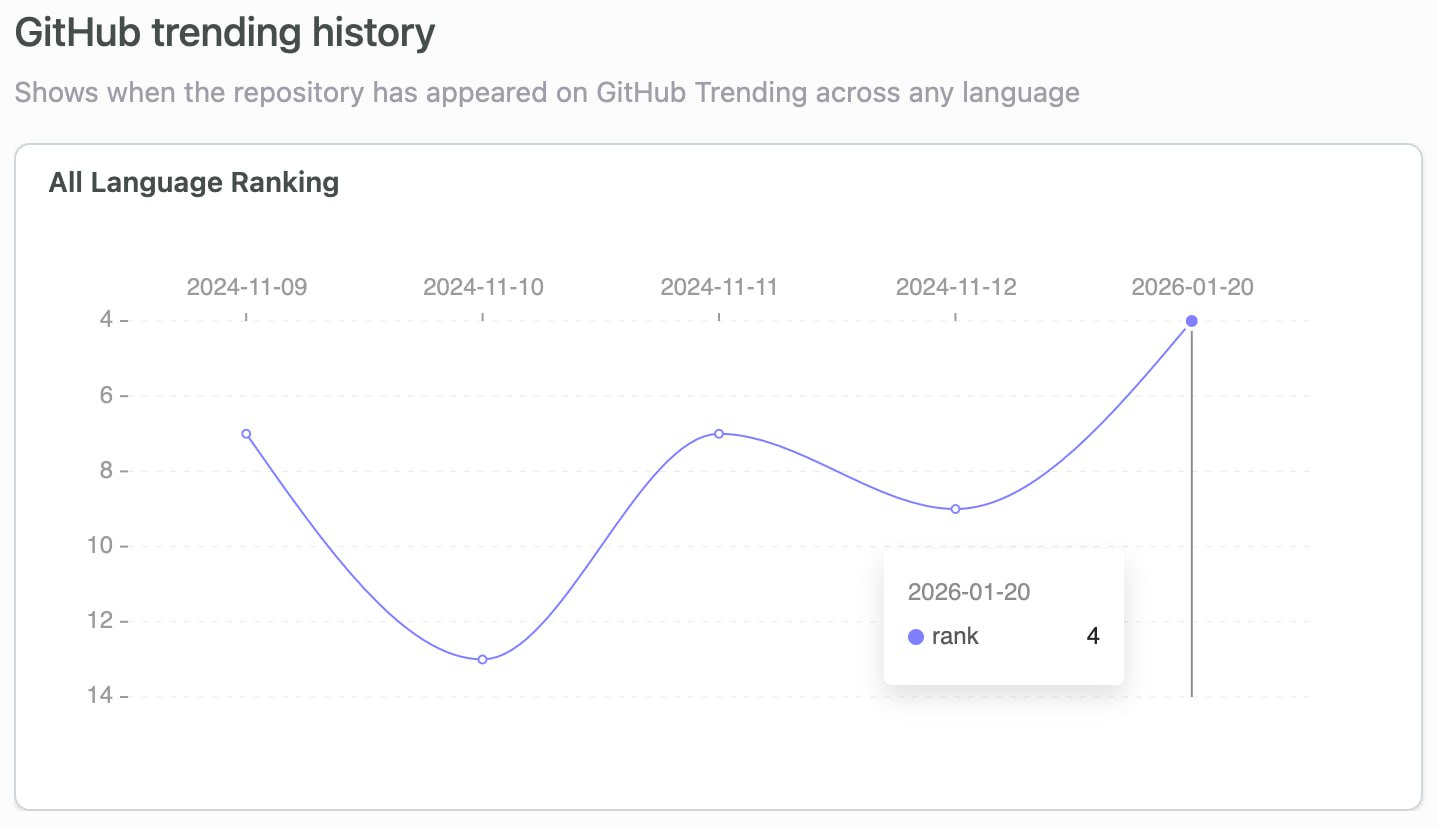
Task: Click the data point for 2024-11-09
Action: point(246,434)
